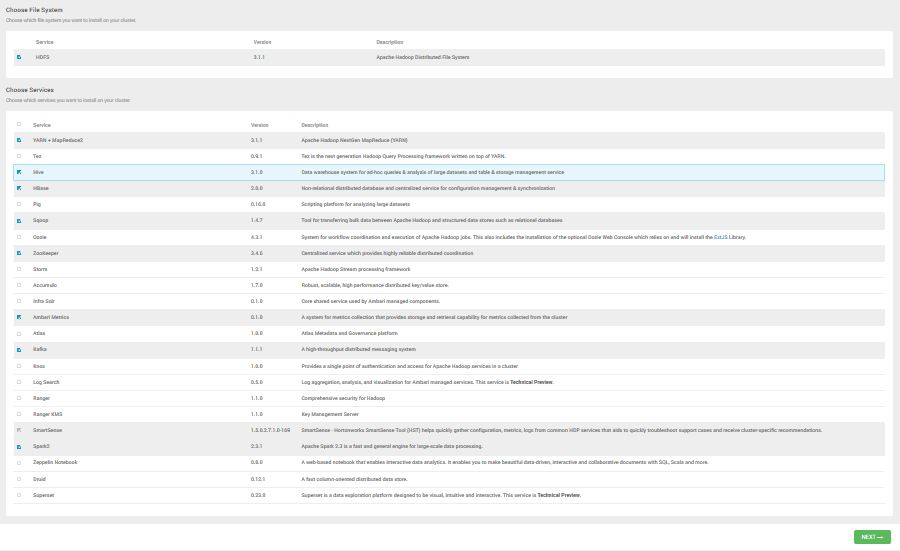The height and width of the screenshot is (551, 900).
Task: Click 'Comprehensive security for Hadoop' description
Action: [x=343, y=398]
